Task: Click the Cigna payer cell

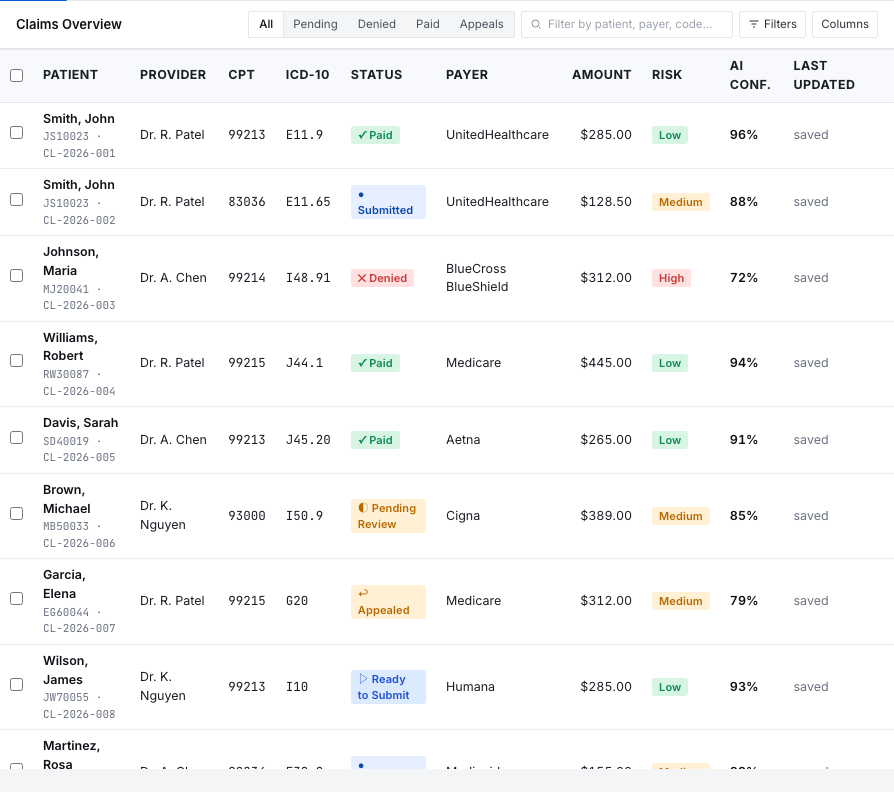Action: point(463,515)
